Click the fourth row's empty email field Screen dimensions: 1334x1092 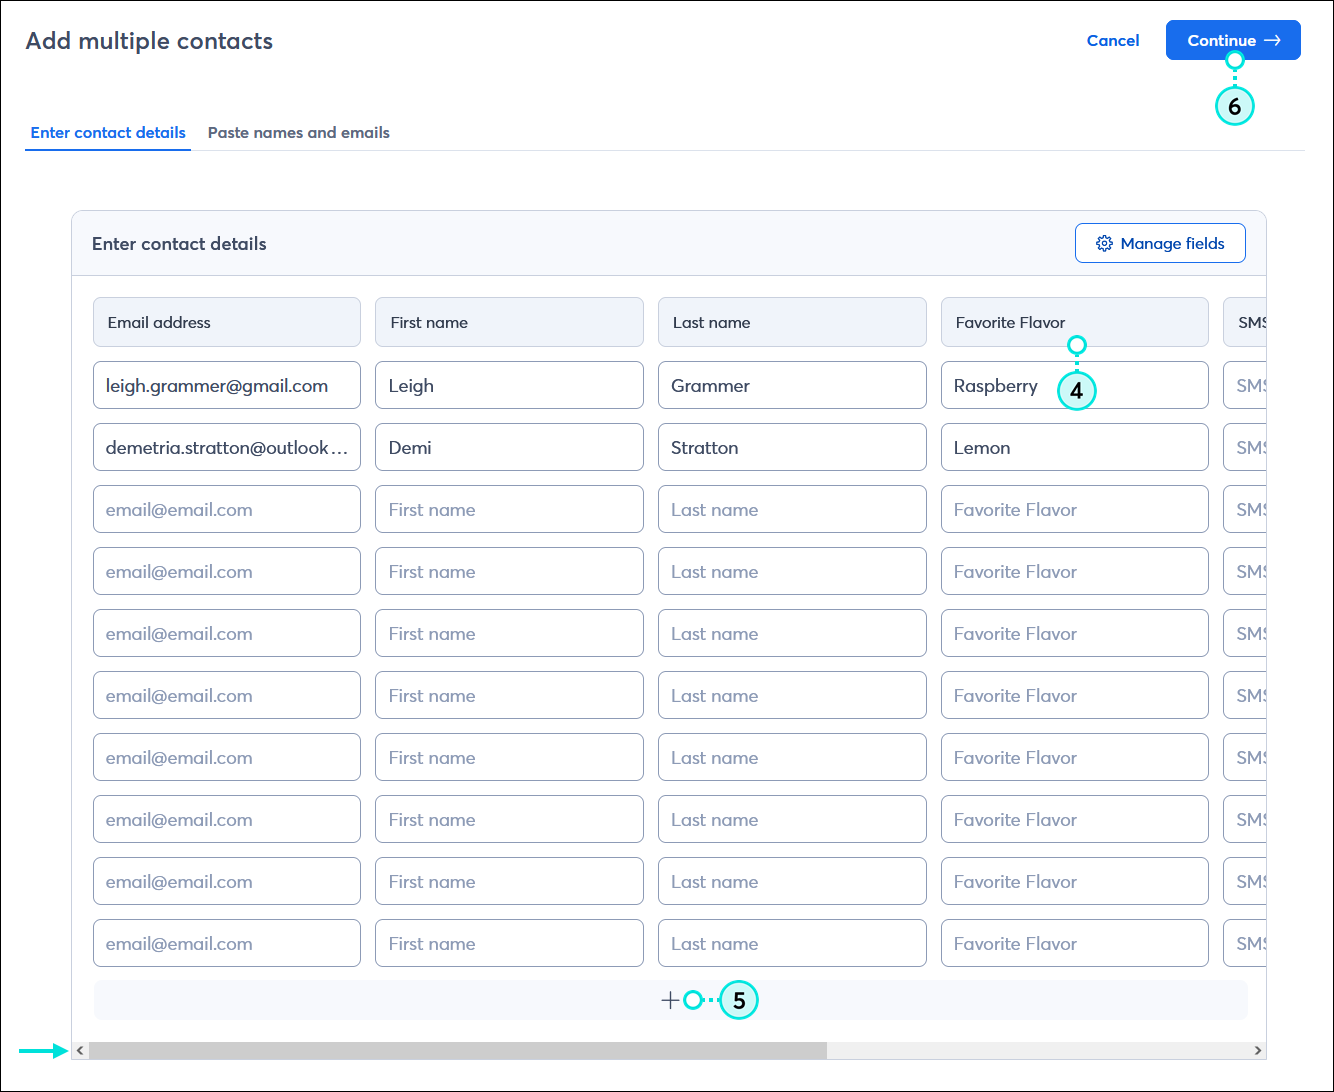tap(227, 571)
